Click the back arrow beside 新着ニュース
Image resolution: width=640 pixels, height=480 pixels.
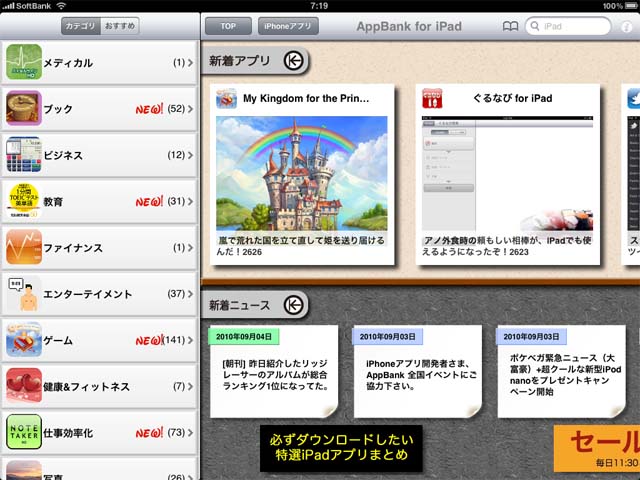click(293, 305)
